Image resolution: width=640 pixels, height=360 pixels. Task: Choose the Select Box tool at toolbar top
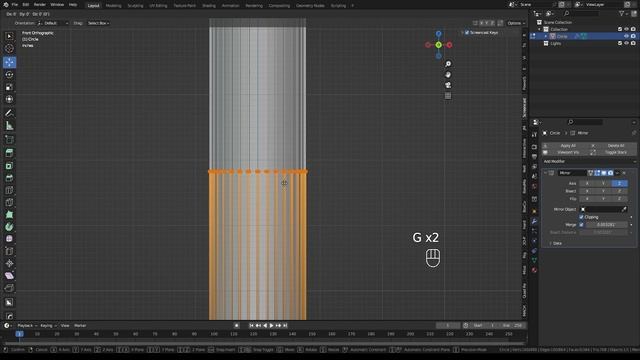point(9,36)
